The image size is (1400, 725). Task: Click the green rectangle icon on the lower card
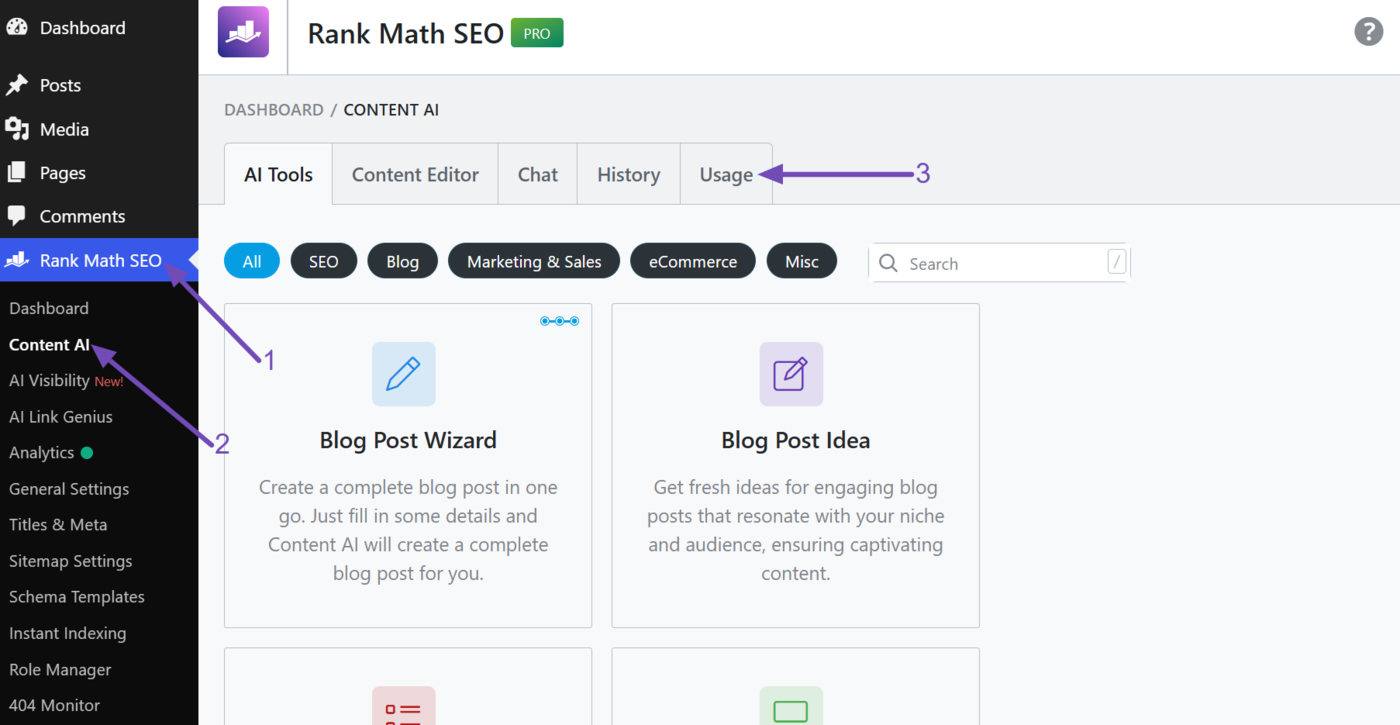[791, 706]
